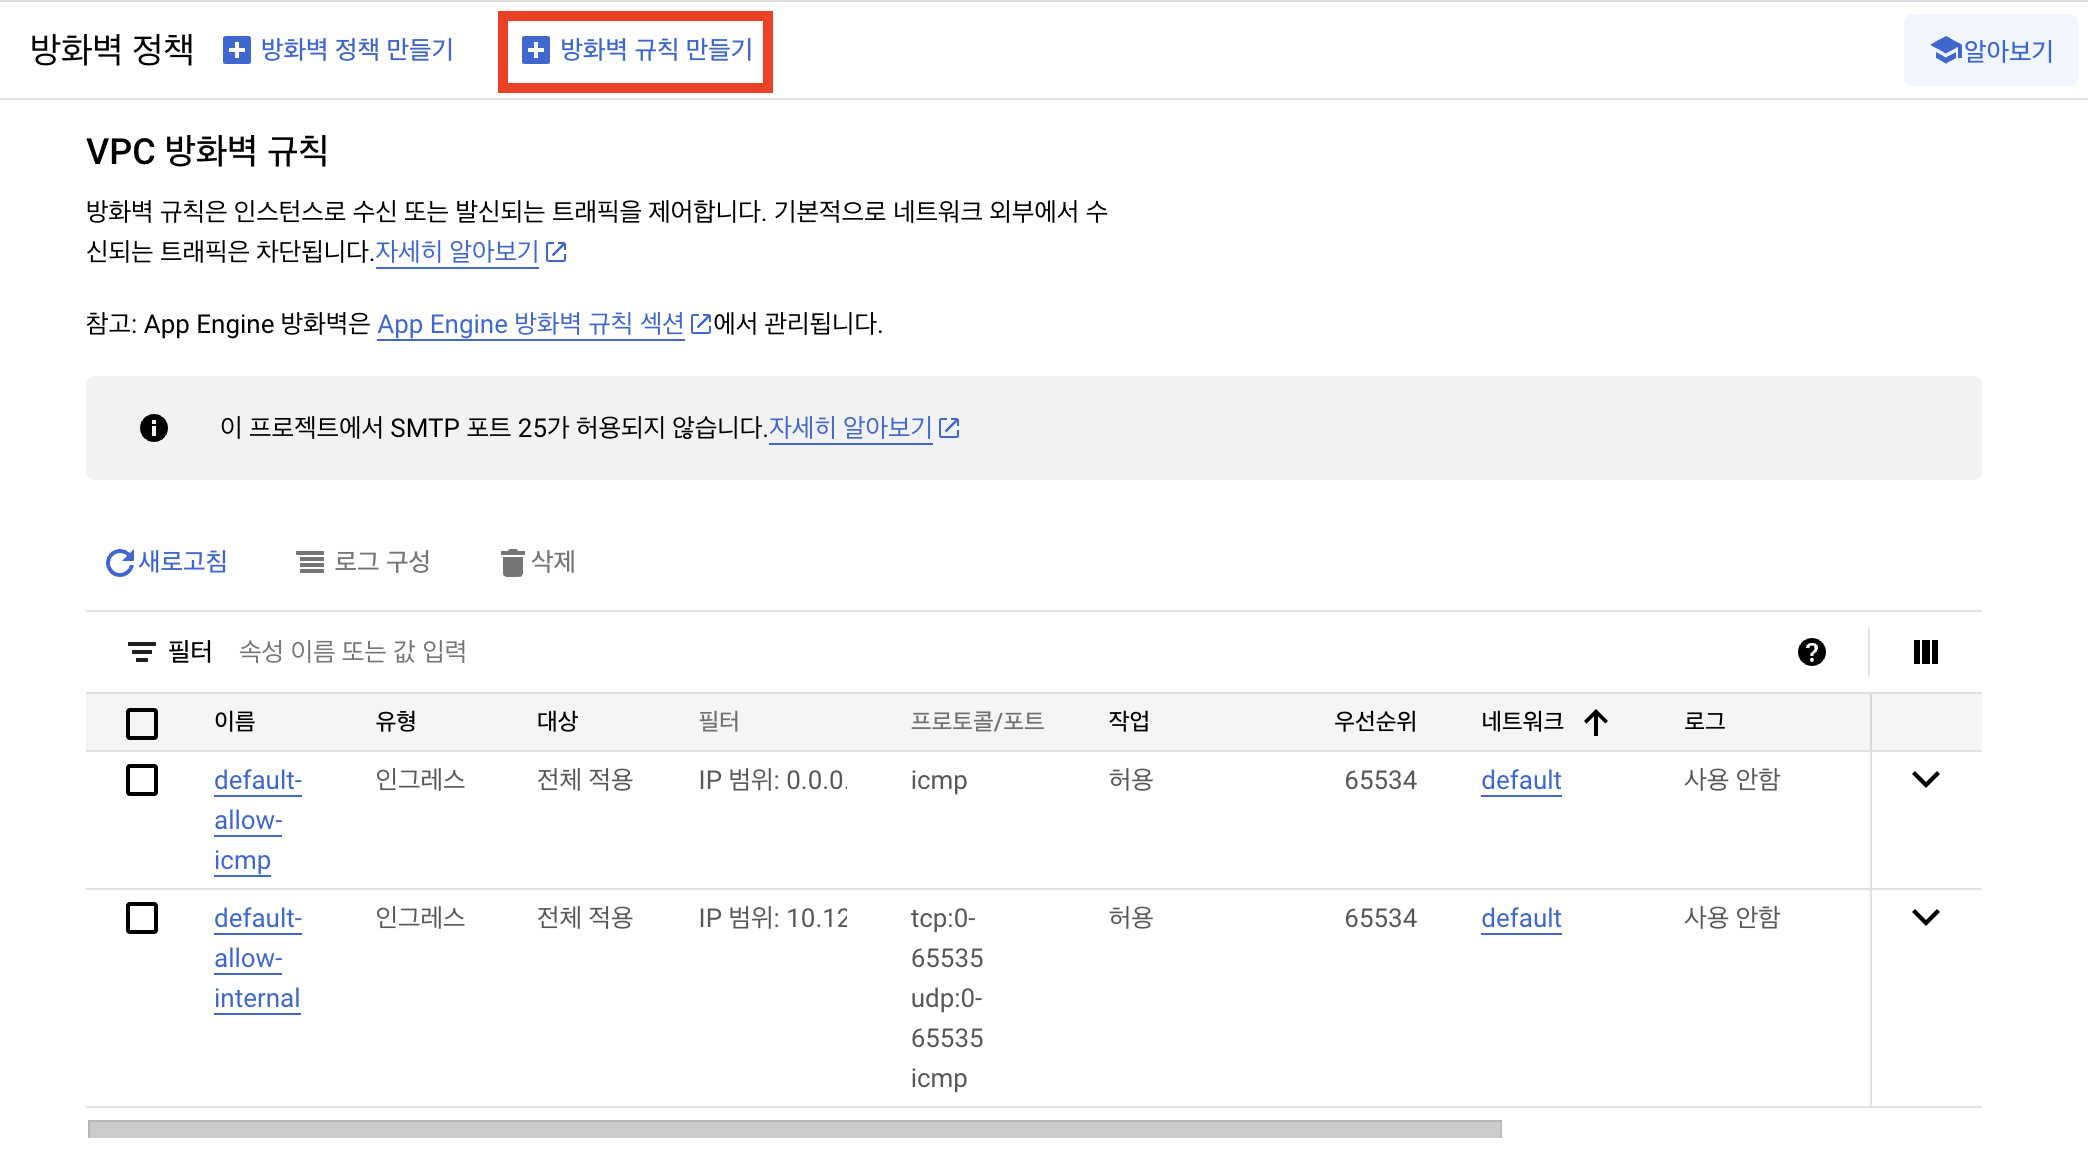Image resolution: width=2088 pixels, height=1168 pixels.
Task: Click the filter (필터) icon
Action: pyautogui.click(x=141, y=652)
